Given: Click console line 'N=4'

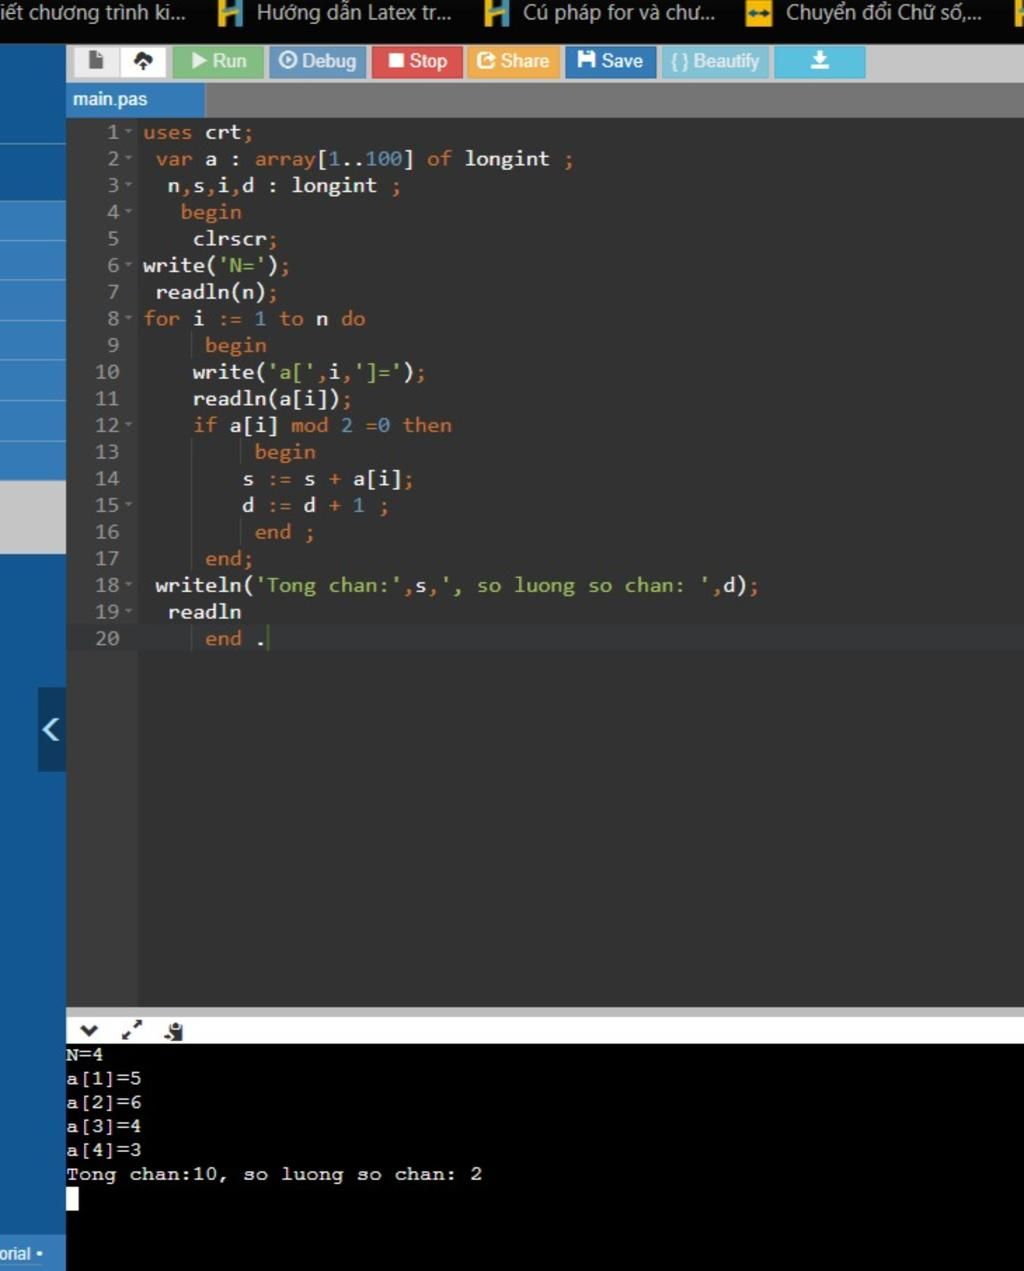Looking at the screenshot, I should click(85, 1054).
